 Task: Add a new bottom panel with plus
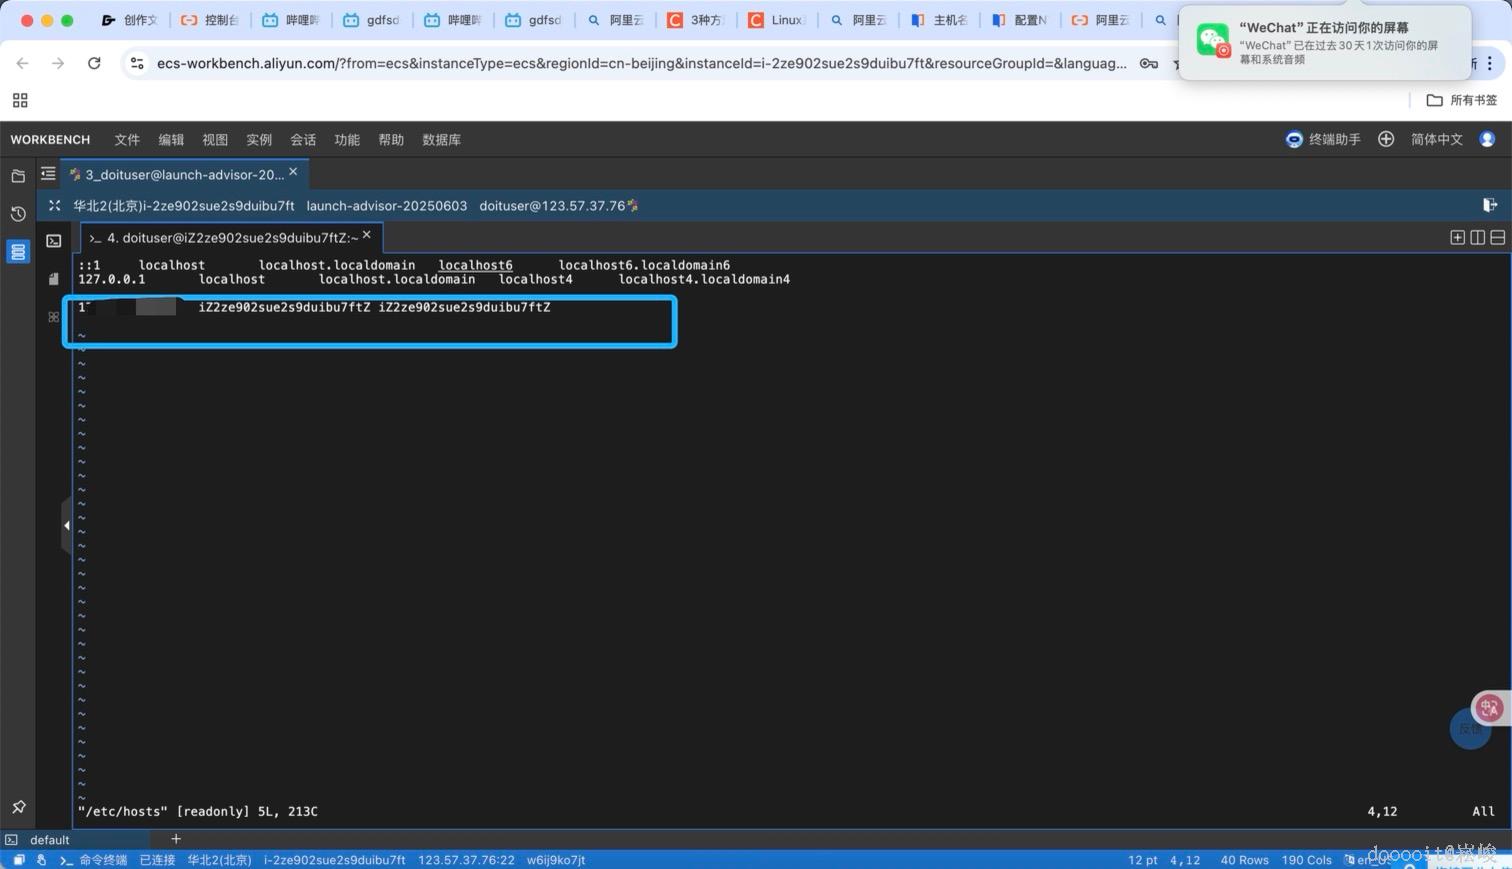[176, 839]
